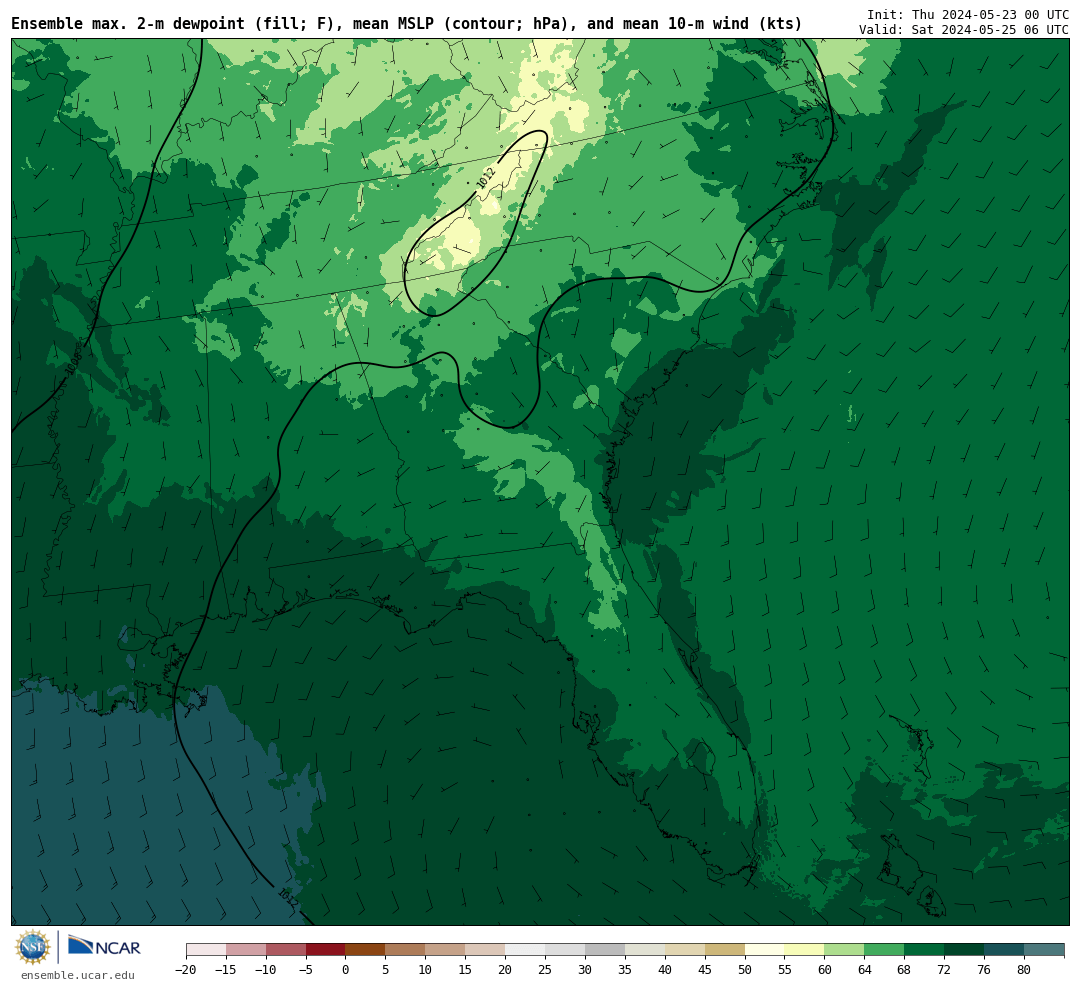The width and height of the screenshot is (1080, 988).
Task: Click the 76 tick label on the colorbar
Action: pyautogui.click(x=985, y=970)
